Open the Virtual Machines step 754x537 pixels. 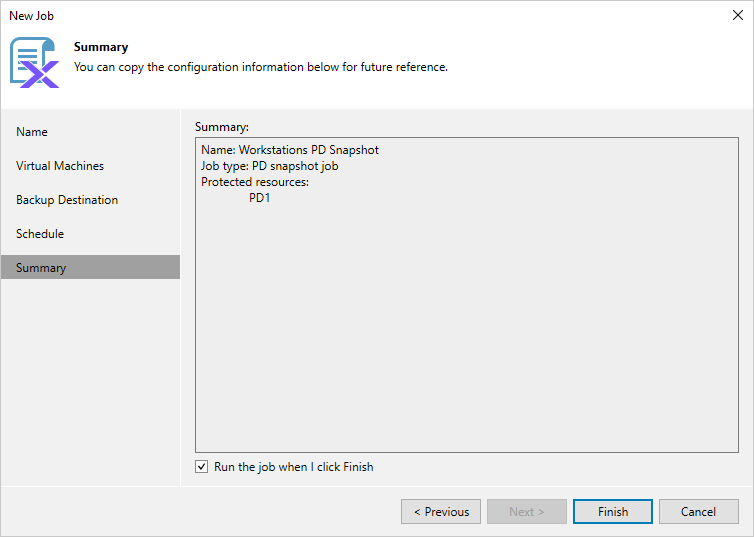click(60, 166)
